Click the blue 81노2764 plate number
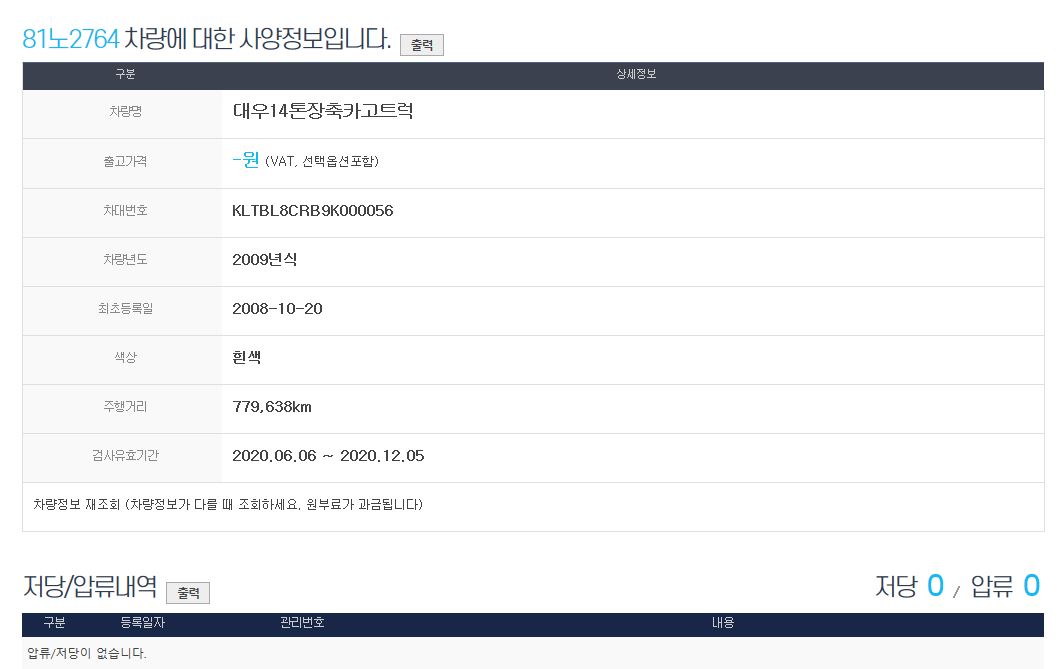The image size is (1062, 669). click(71, 39)
